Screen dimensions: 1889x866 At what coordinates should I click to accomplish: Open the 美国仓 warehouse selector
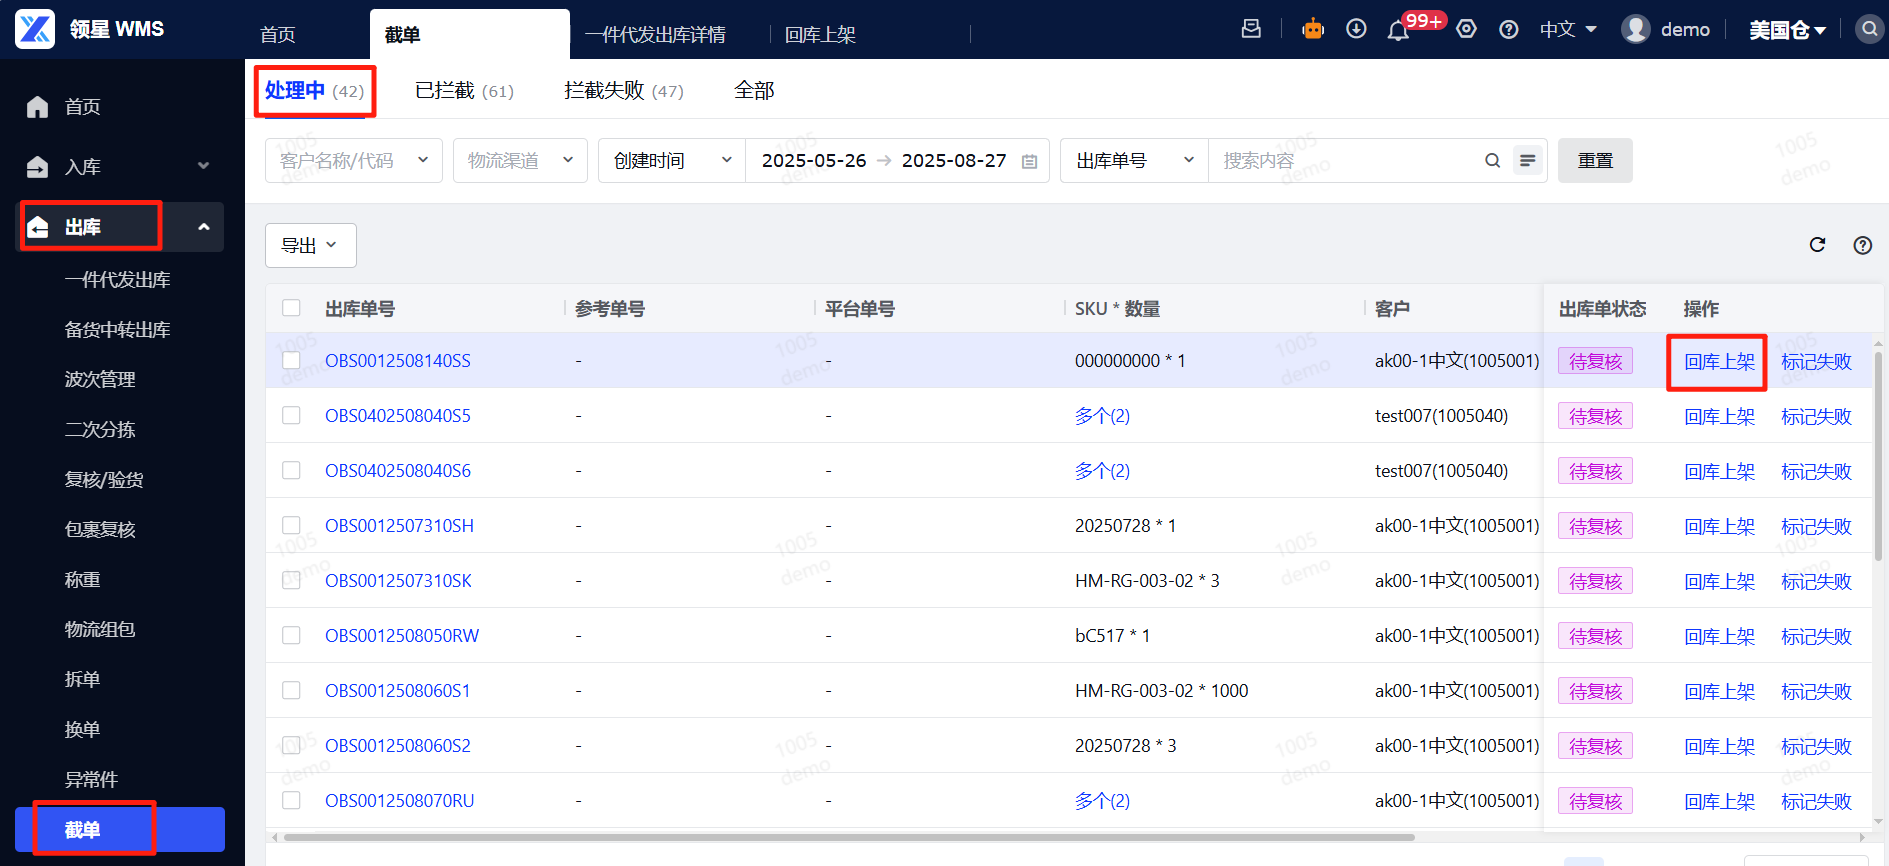1787,30
